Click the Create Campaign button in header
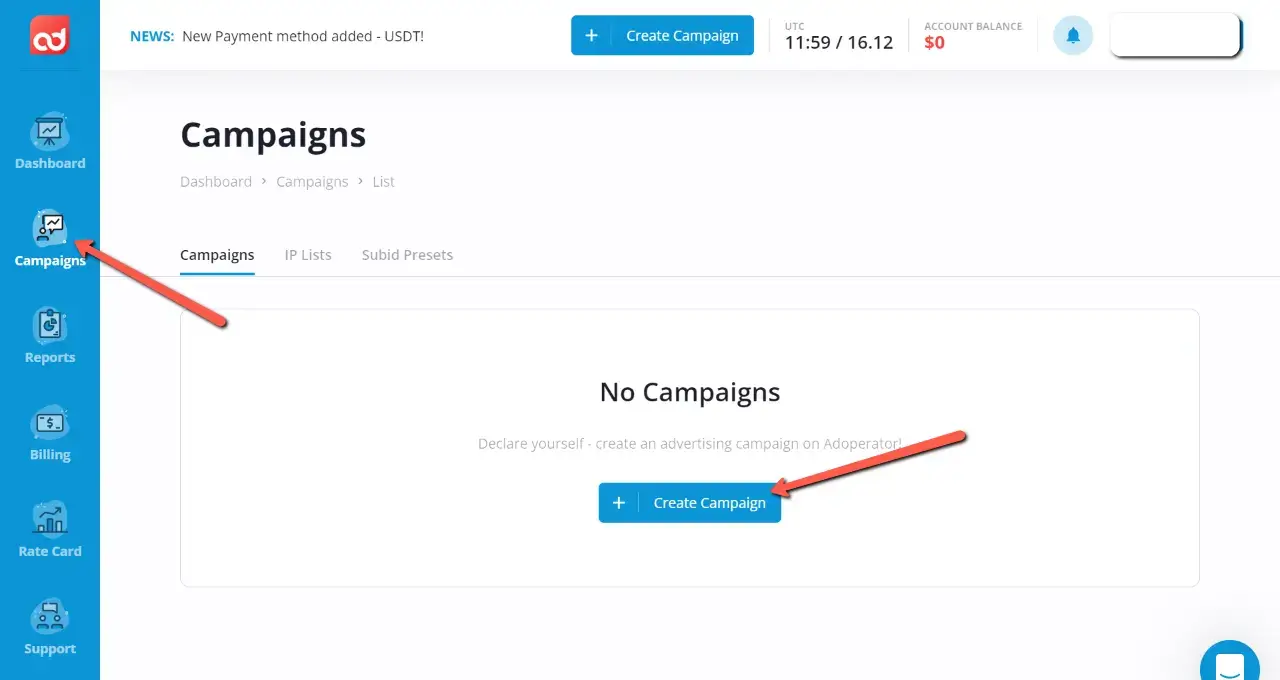 tap(682, 35)
